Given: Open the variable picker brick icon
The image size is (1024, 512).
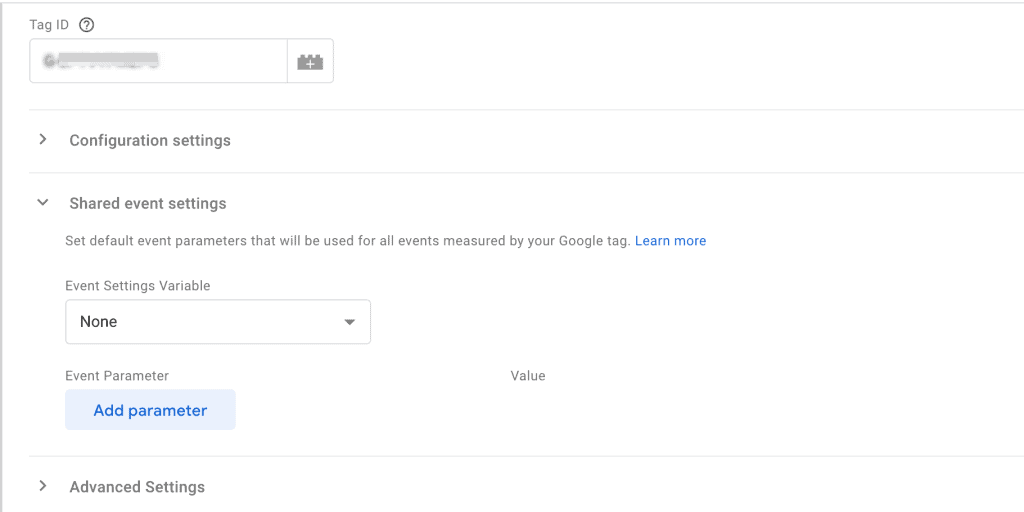Looking at the screenshot, I should [x=310, y=62].
